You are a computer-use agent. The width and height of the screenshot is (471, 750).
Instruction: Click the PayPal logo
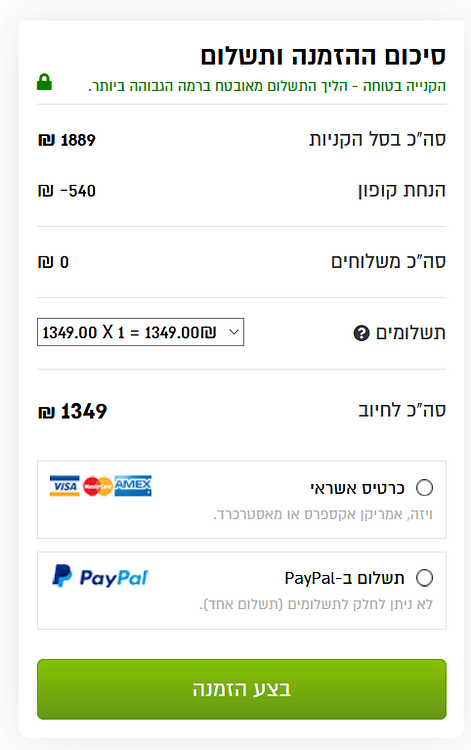pyautogui.click(x=100, y=576)
